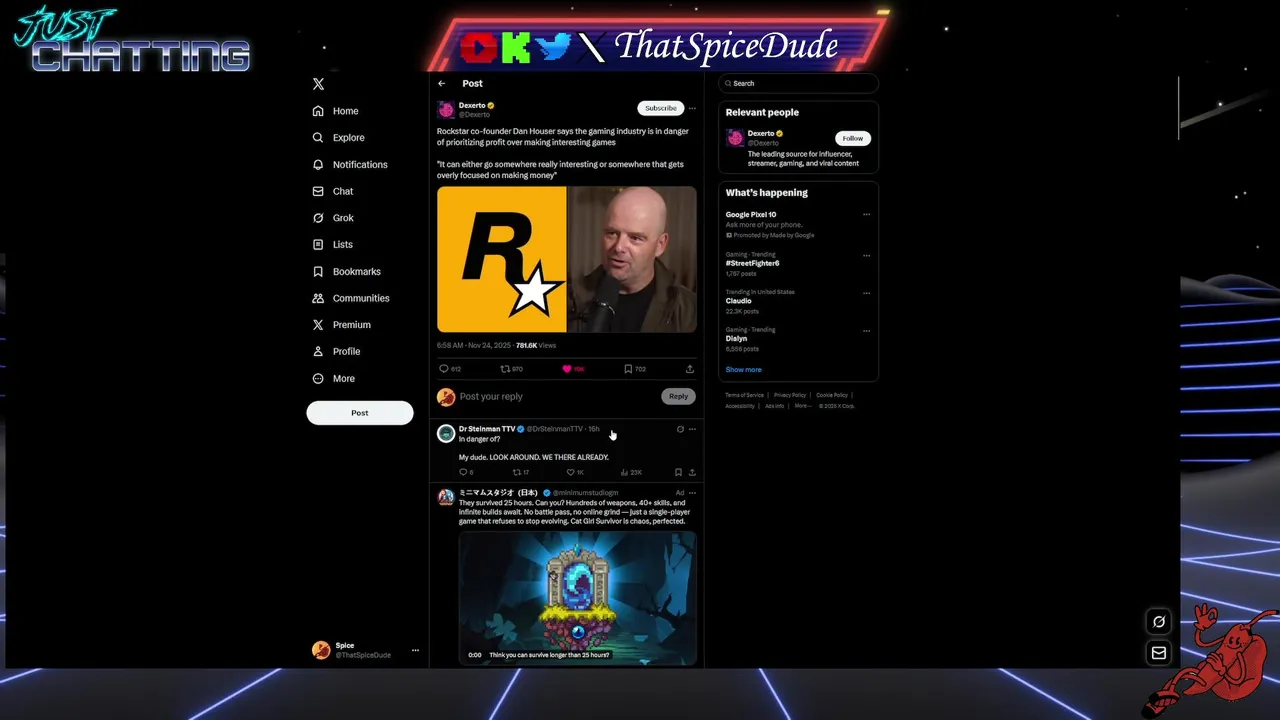Toggle the bookmark on the Dexerto post

click(x=628, y=369)
